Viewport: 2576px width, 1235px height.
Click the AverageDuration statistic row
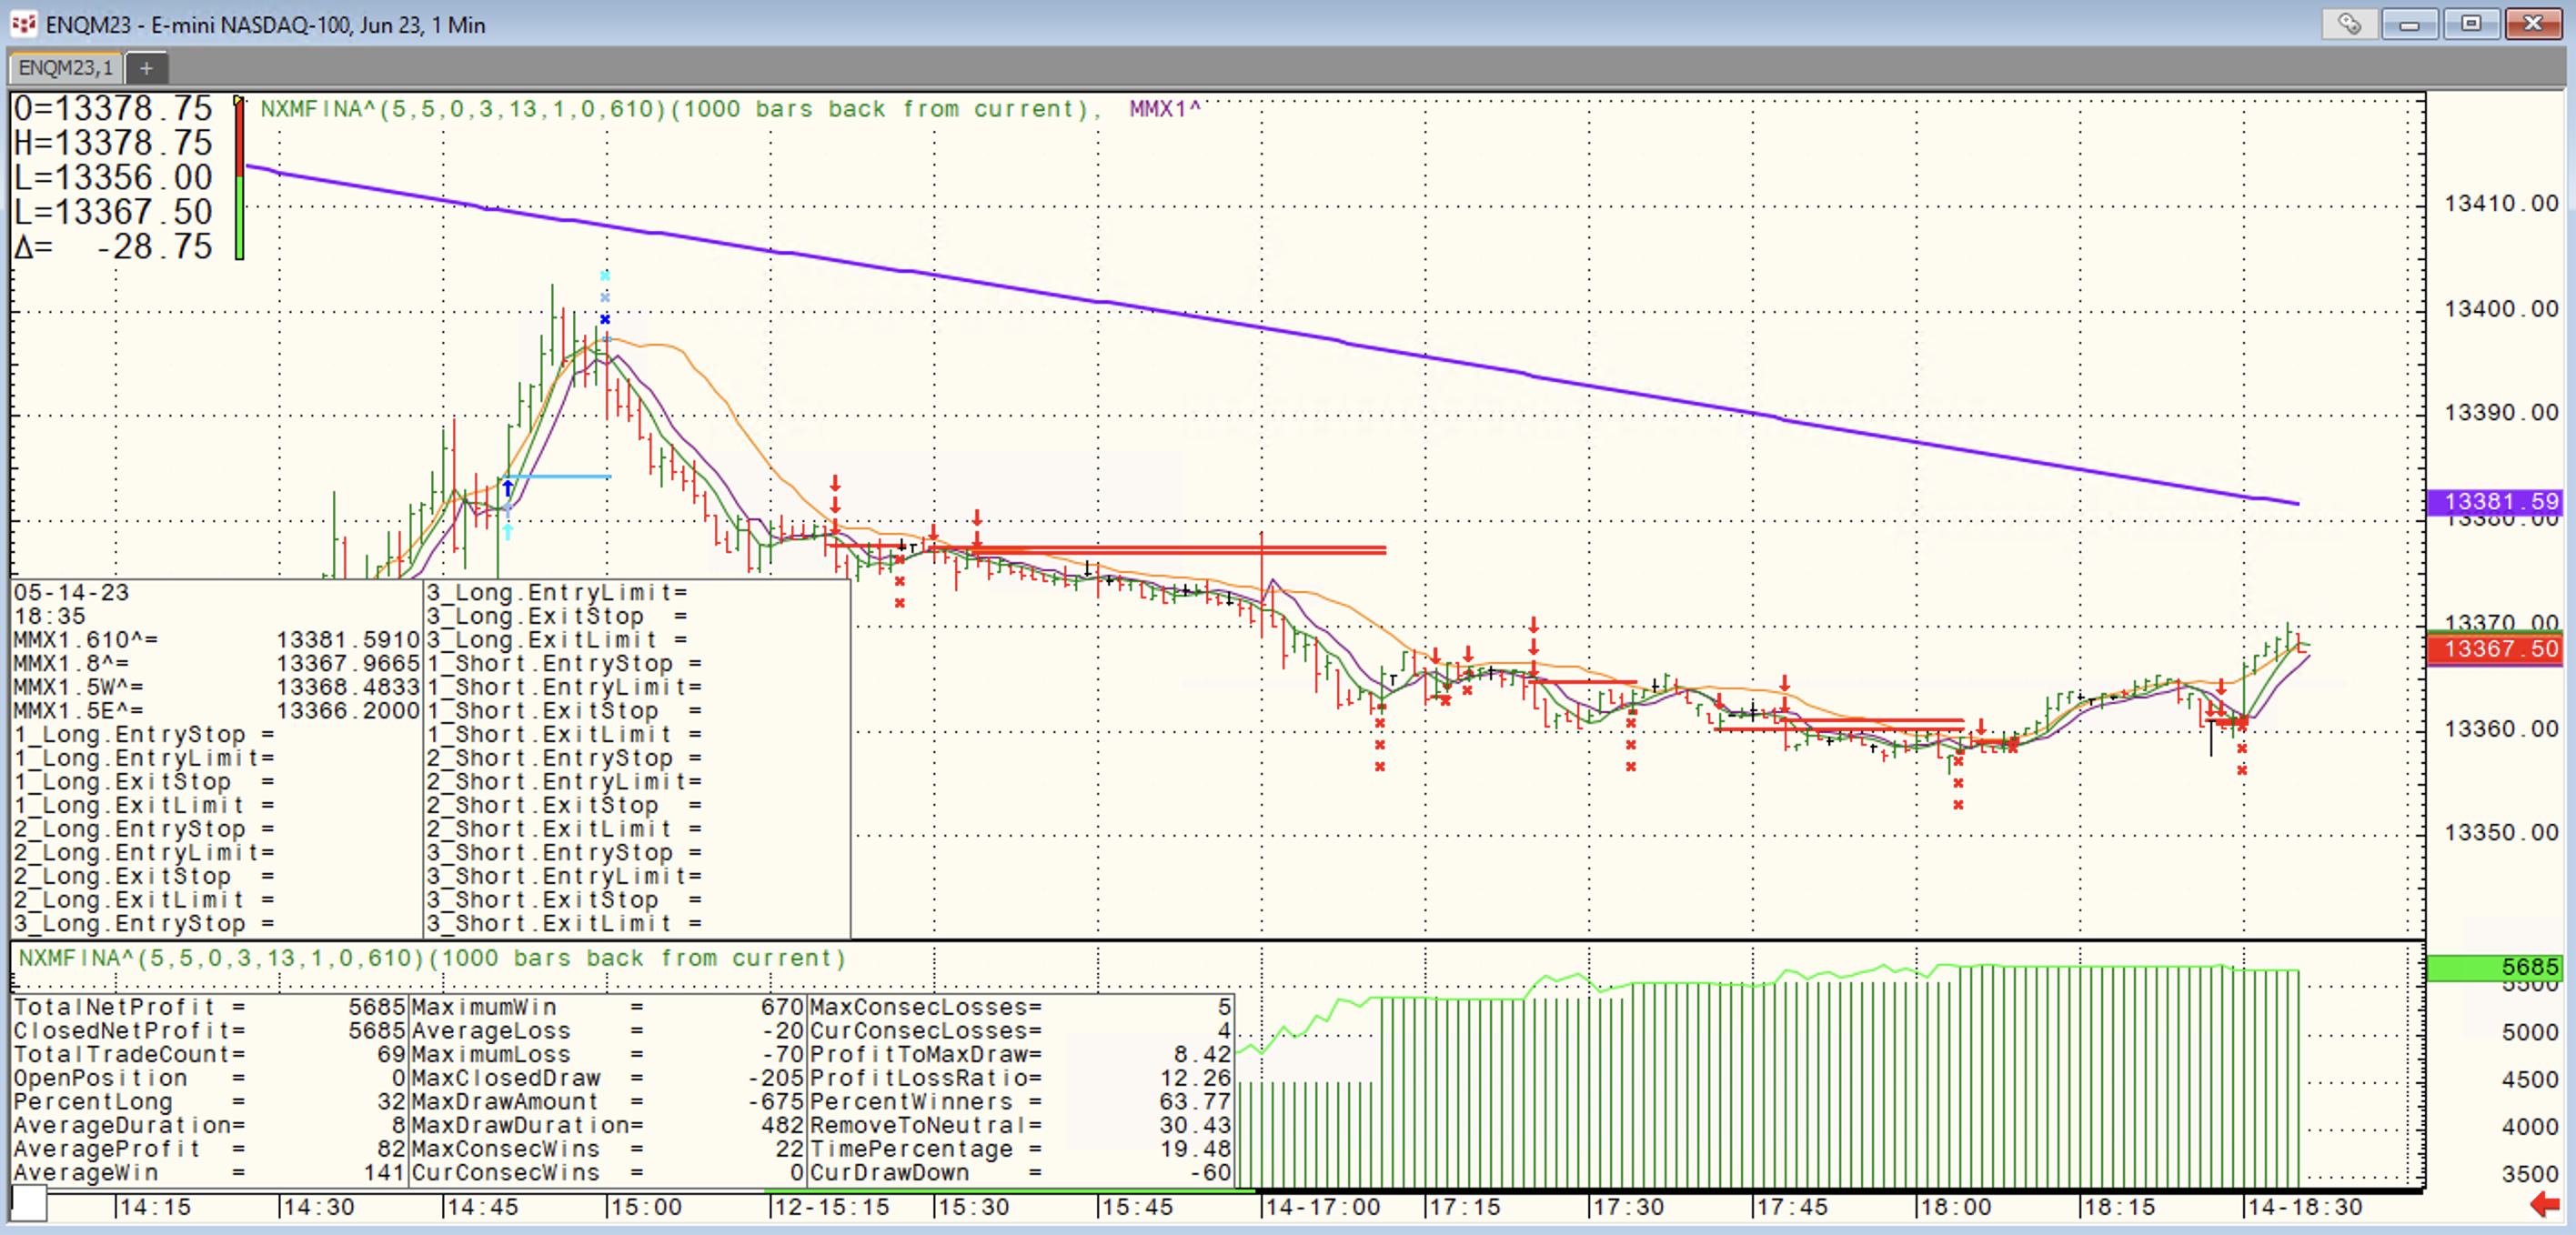[209, 1126]
